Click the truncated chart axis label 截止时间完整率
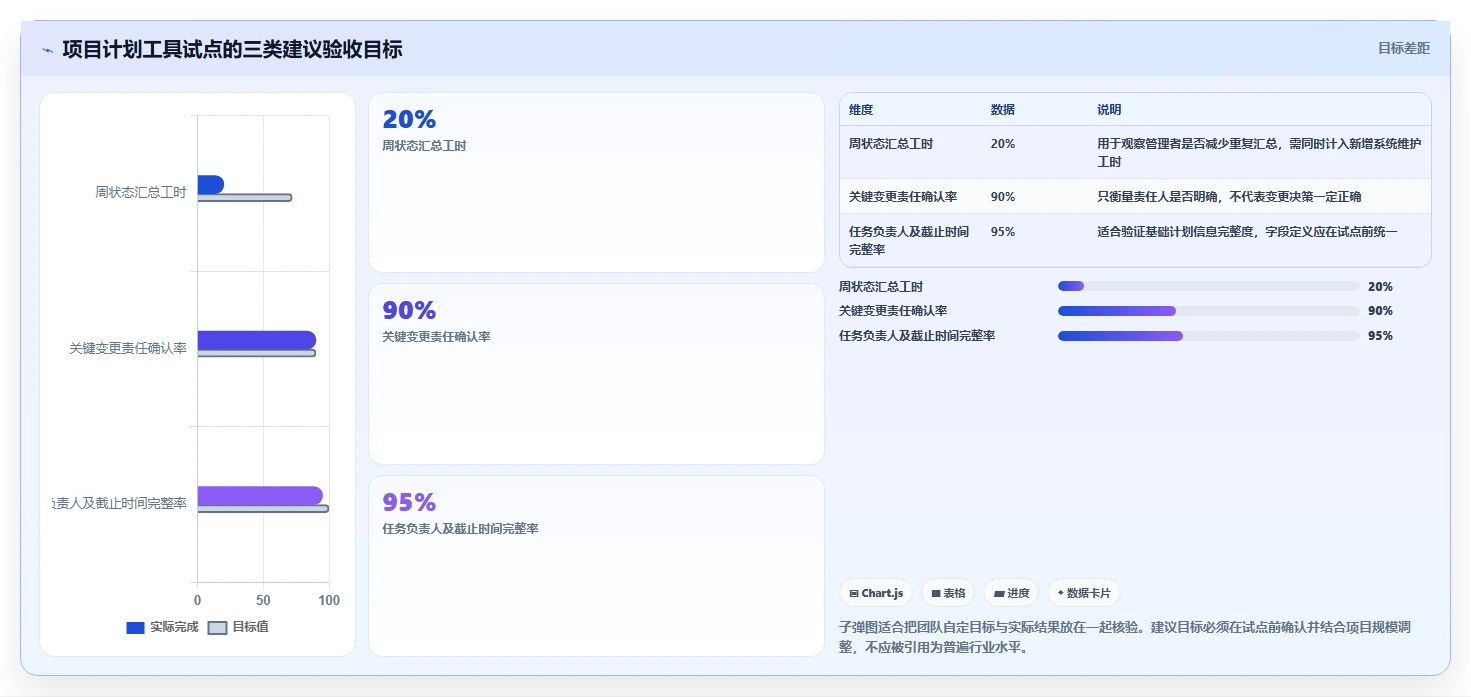 pos(120,504)
